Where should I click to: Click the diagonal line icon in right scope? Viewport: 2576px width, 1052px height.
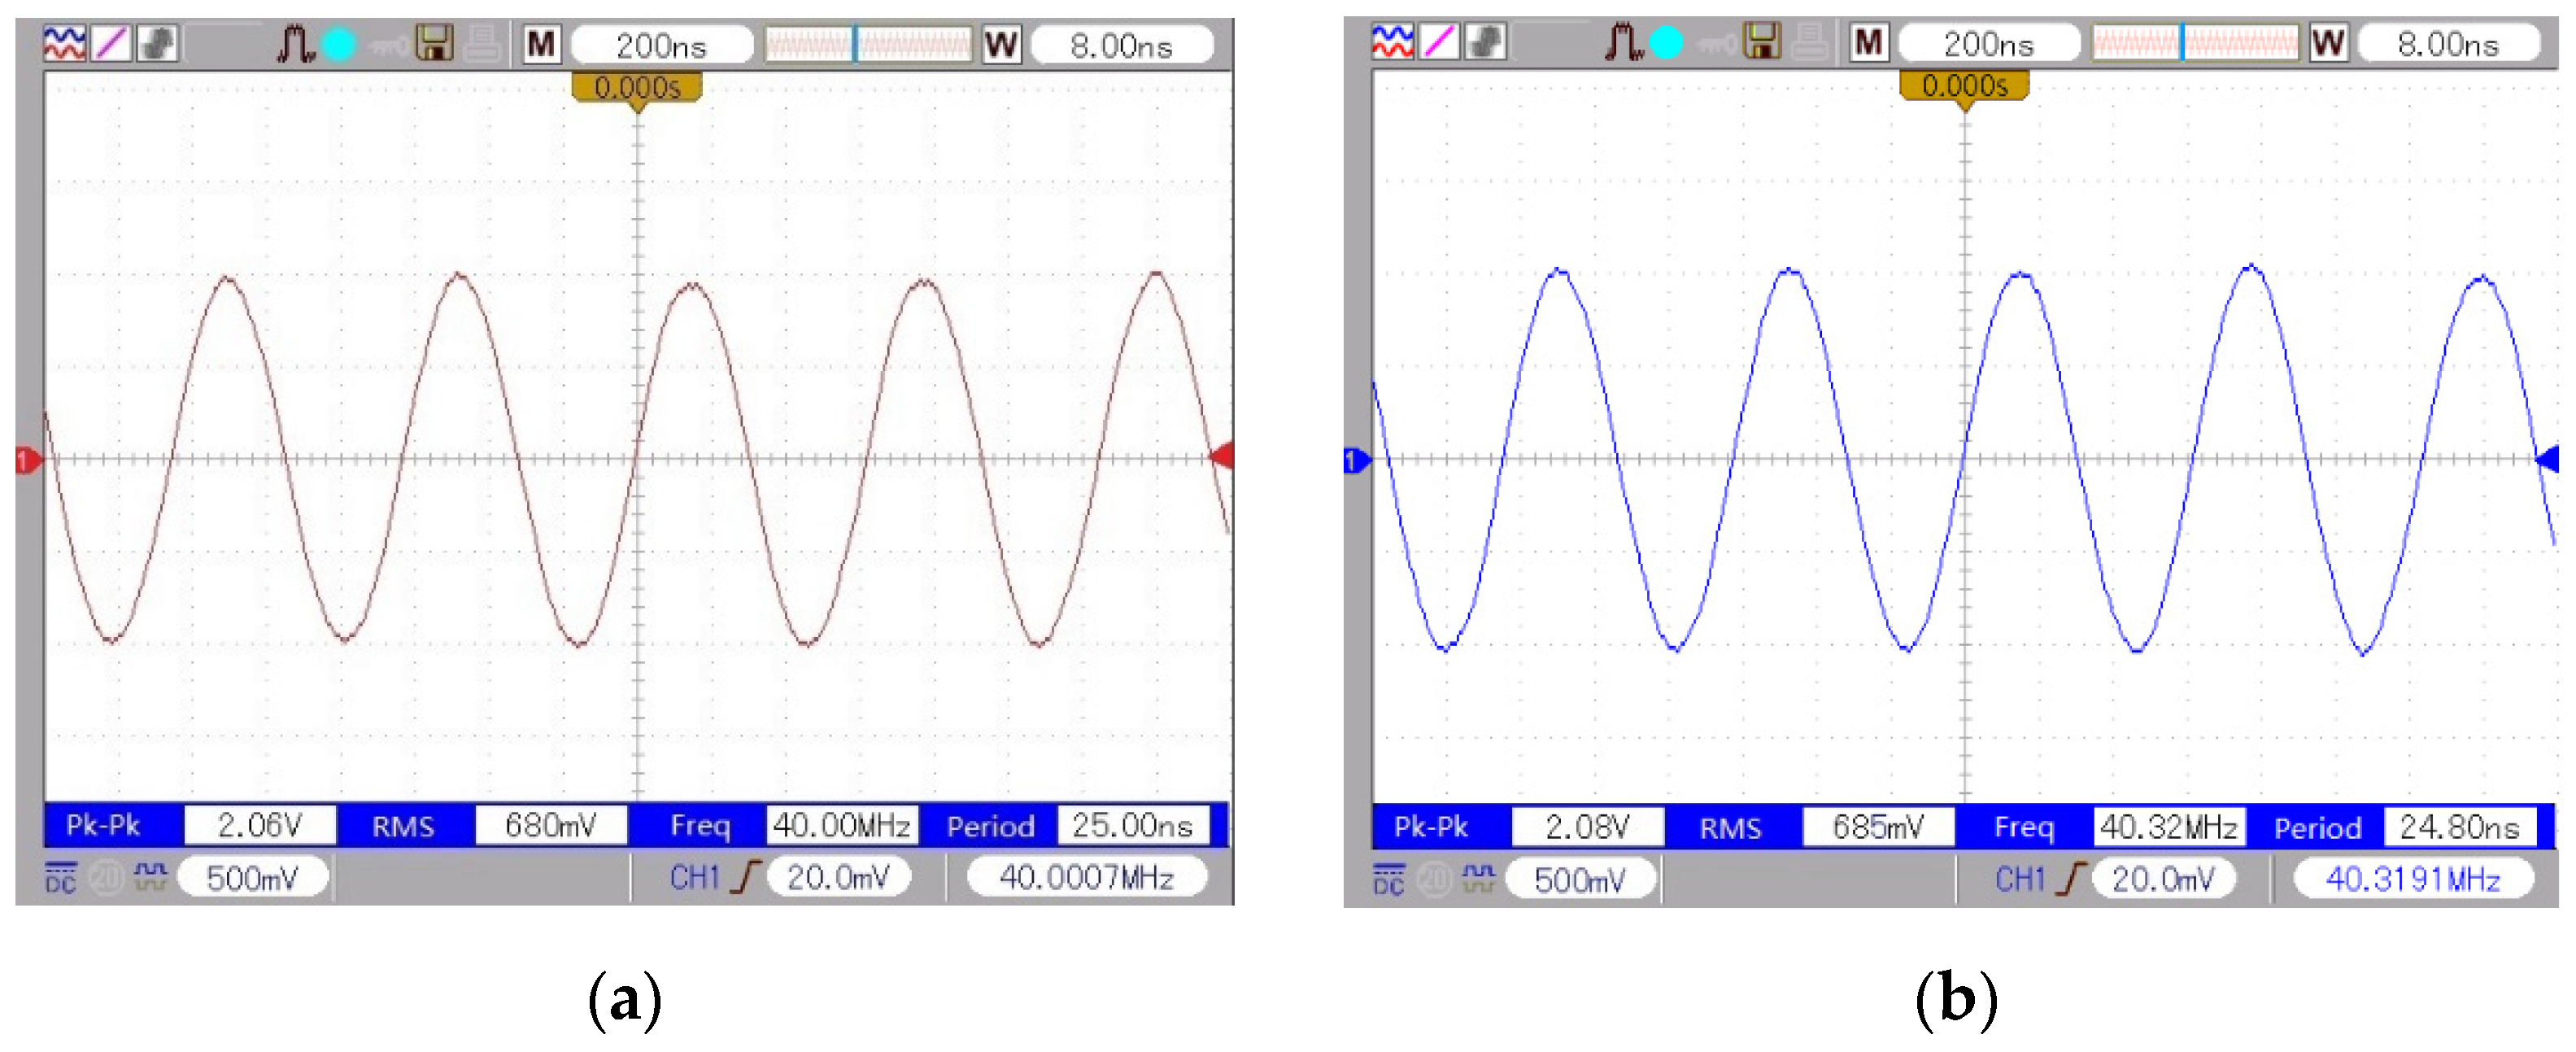pyautogui.click(x=1438, y=42)
